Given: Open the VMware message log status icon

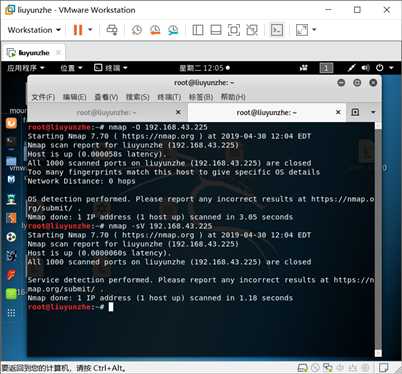Looking at the screenshot, I should click(x=383, y=368).
